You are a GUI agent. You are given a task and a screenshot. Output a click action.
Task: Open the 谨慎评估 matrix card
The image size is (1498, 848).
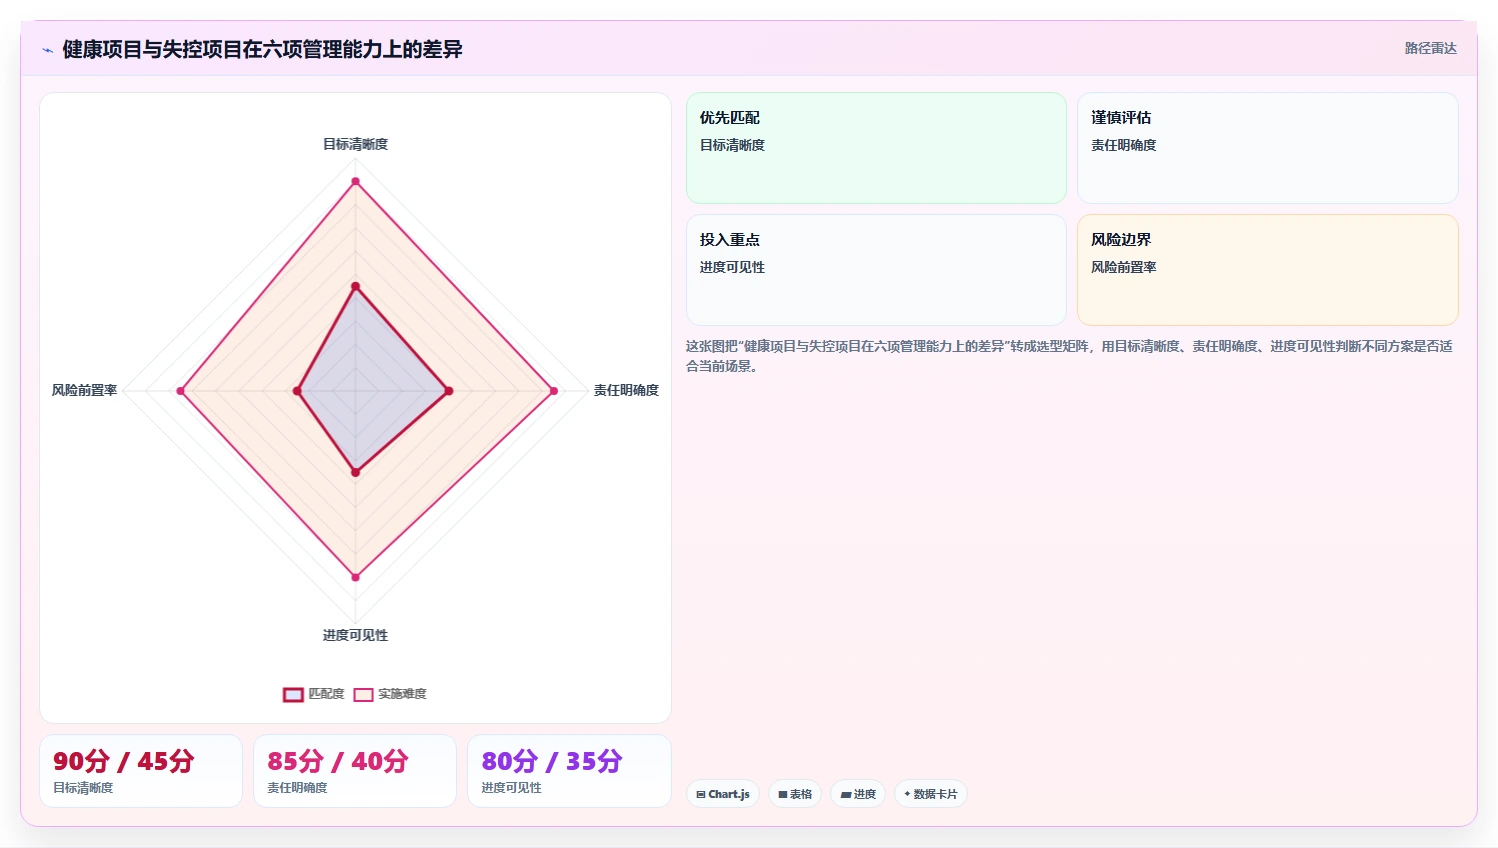1267,148
